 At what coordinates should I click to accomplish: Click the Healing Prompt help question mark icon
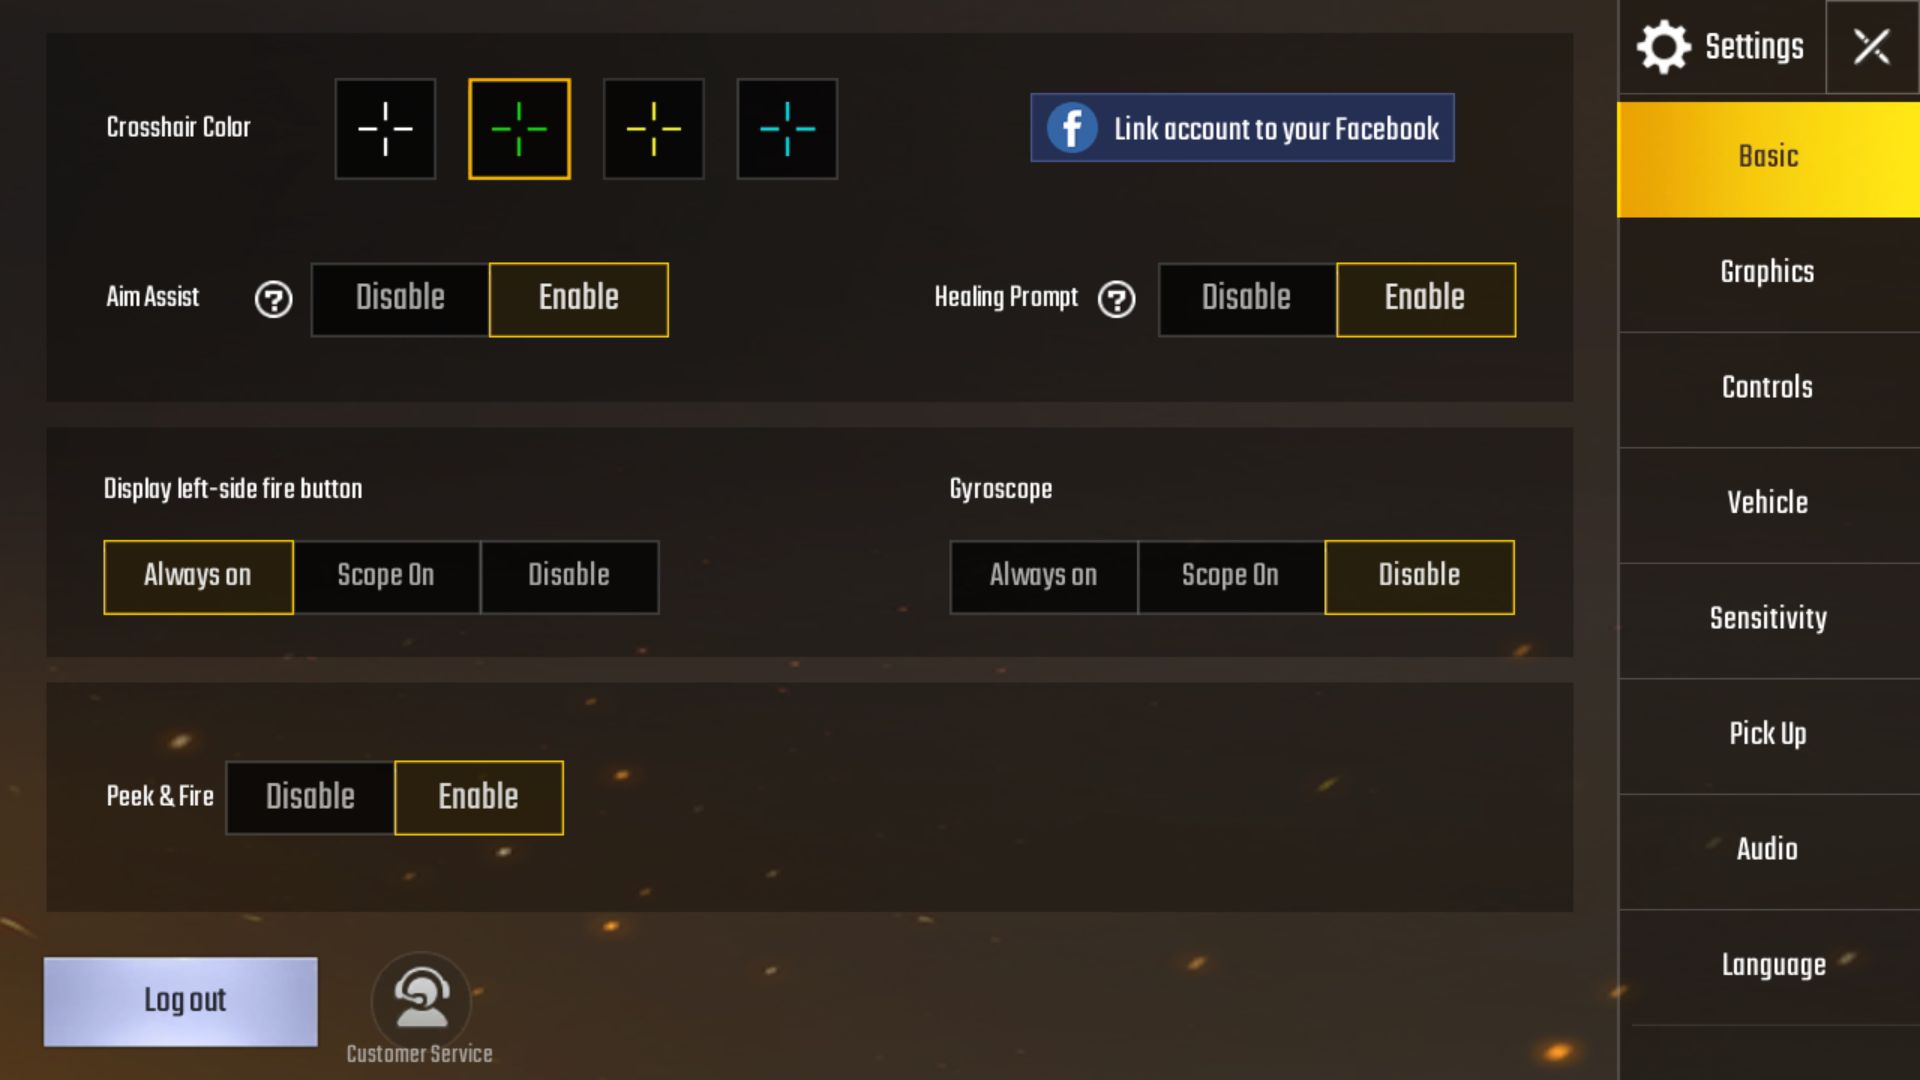click(x=1117, y=298)
